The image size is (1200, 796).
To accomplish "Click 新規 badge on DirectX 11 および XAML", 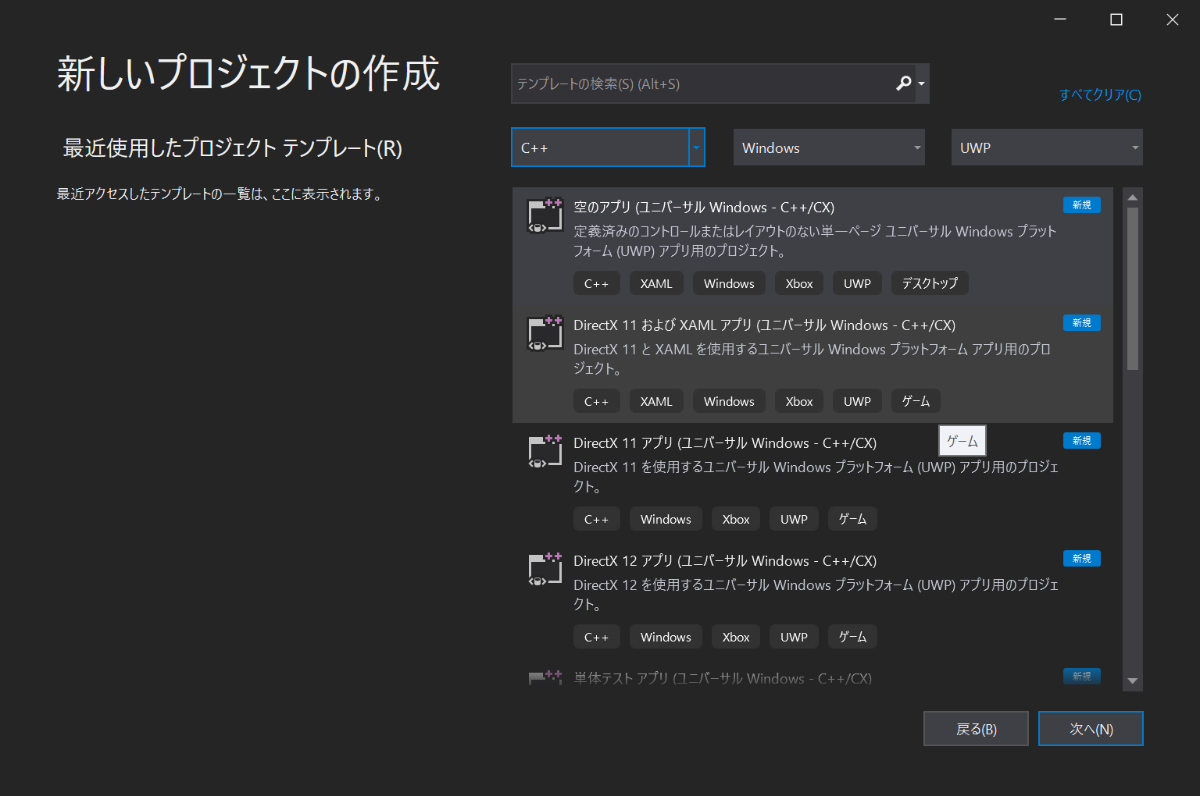I will [1082, 323].
